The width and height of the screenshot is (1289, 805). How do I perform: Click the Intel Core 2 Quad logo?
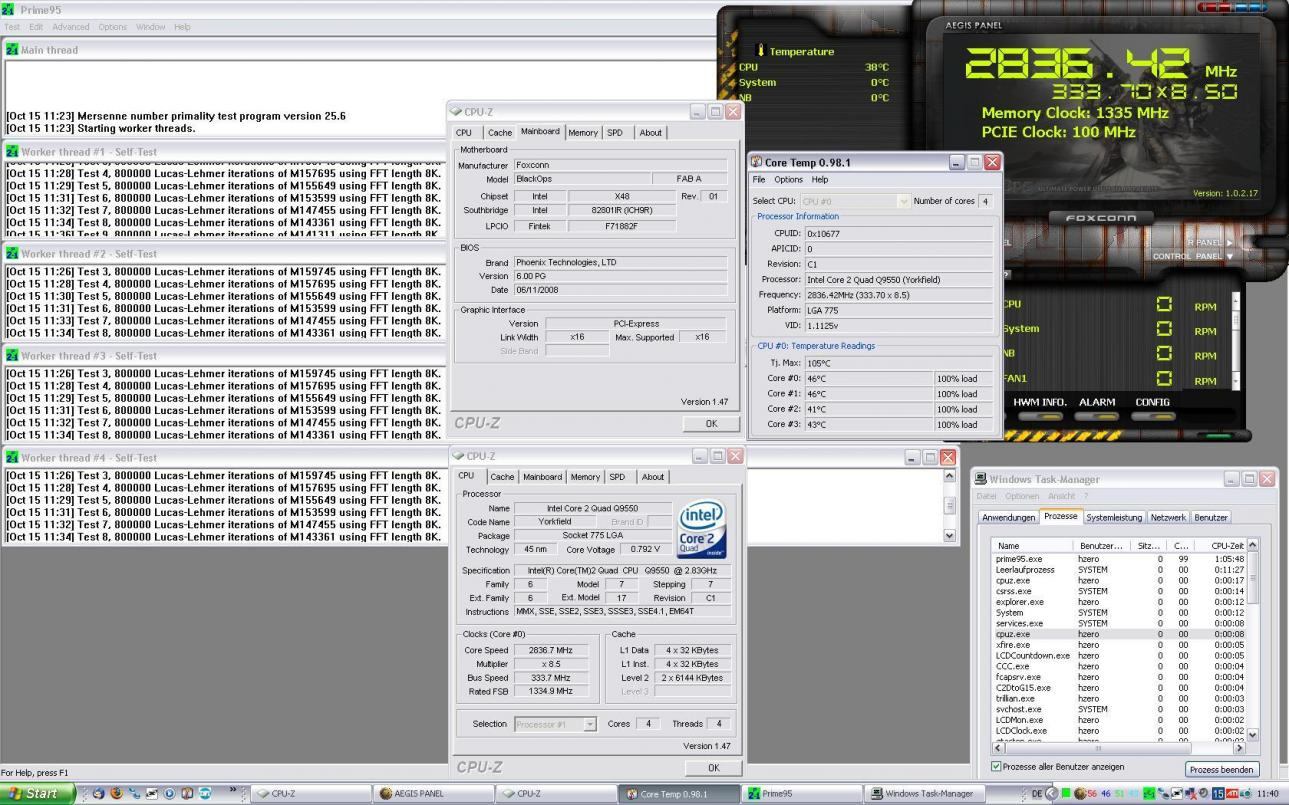point(702,530)
